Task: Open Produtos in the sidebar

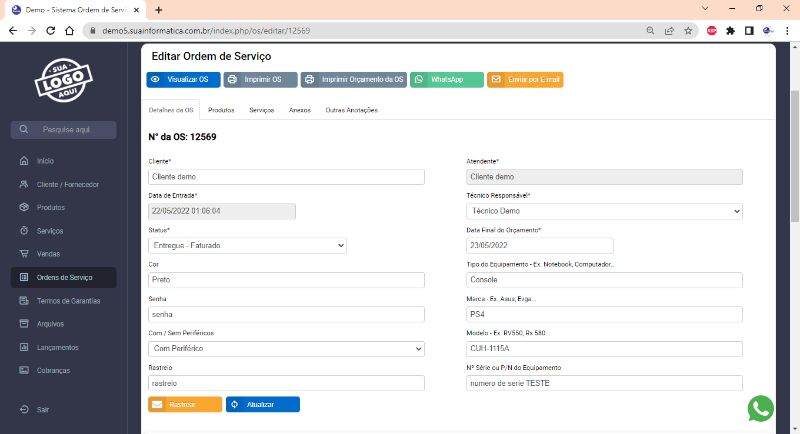Action: [50, 207]
